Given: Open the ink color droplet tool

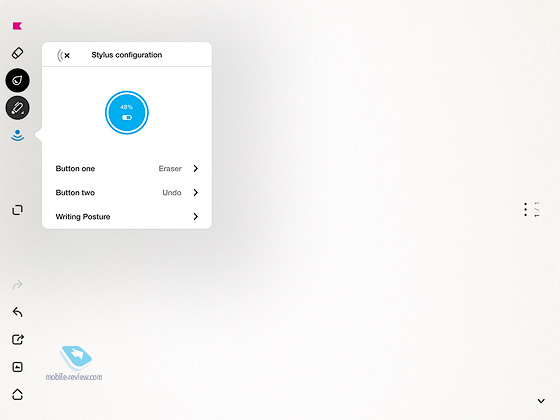Looking at the screenshot, I should click(18, 80).
